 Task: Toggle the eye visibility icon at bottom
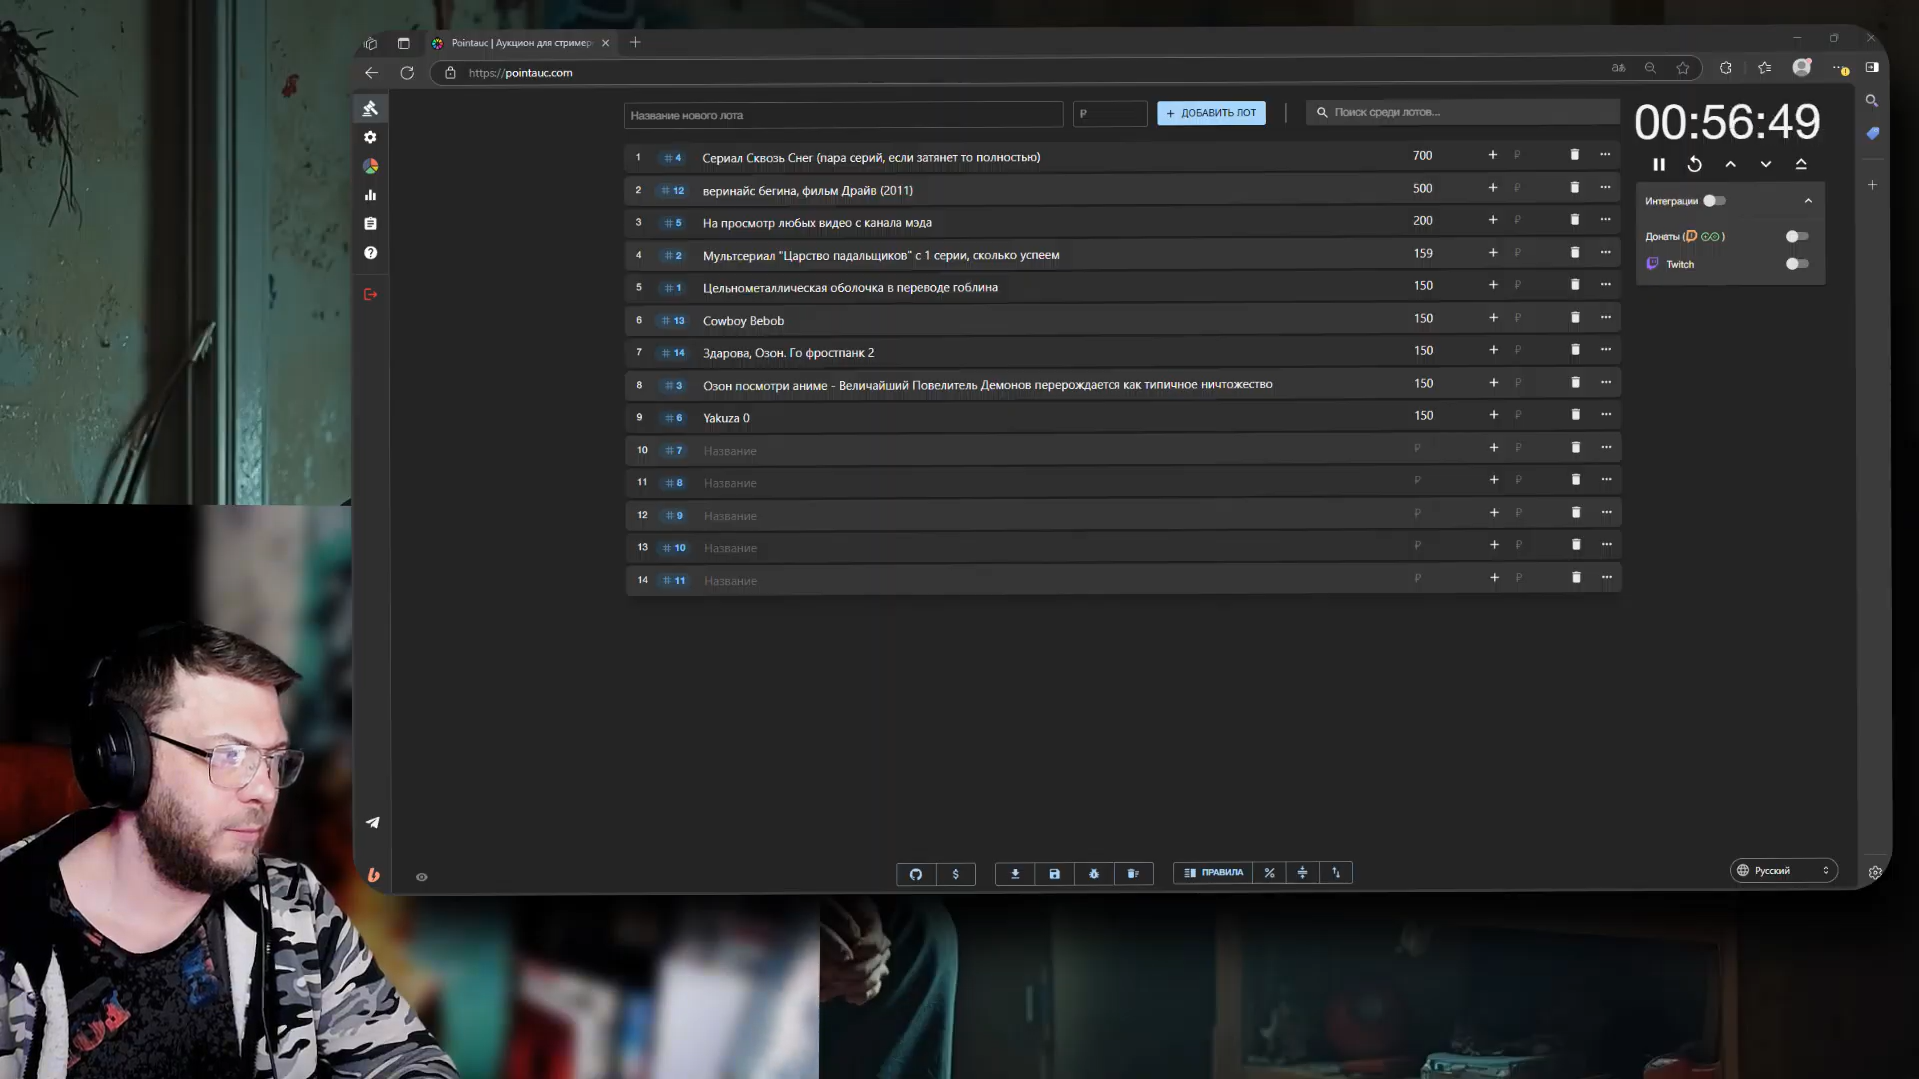(422, 877)
